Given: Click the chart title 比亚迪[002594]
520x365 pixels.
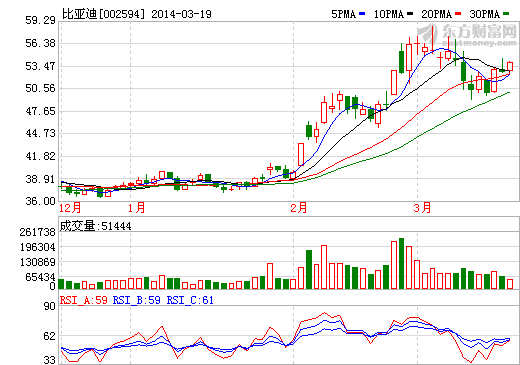Looking at the screenshot, I should coord(104,14).
